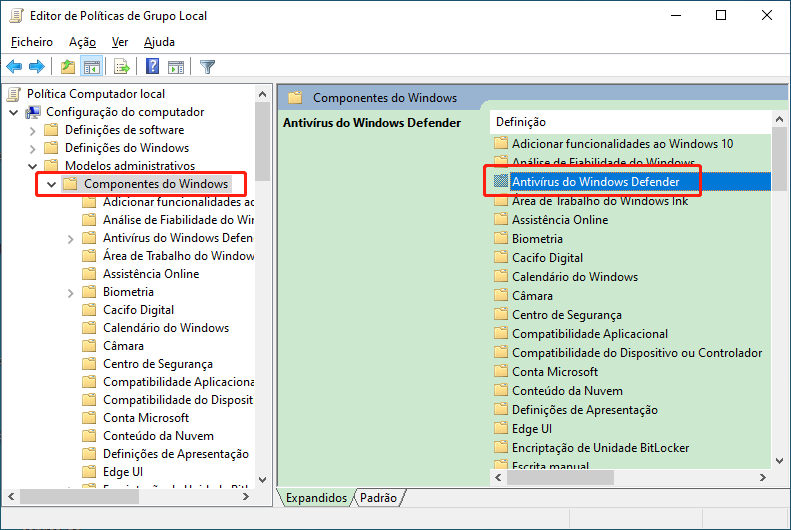Maximize the Editor de Políticas window
791x530 pixels.
(721, 15)
